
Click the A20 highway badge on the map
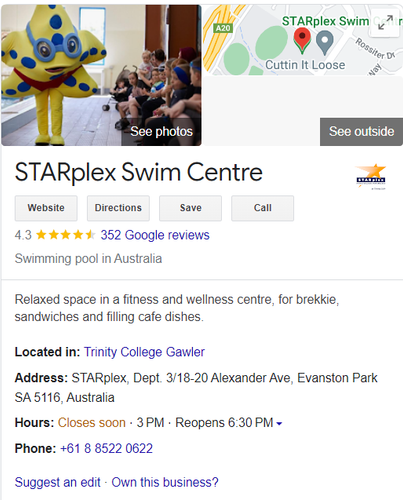(223, 28)
